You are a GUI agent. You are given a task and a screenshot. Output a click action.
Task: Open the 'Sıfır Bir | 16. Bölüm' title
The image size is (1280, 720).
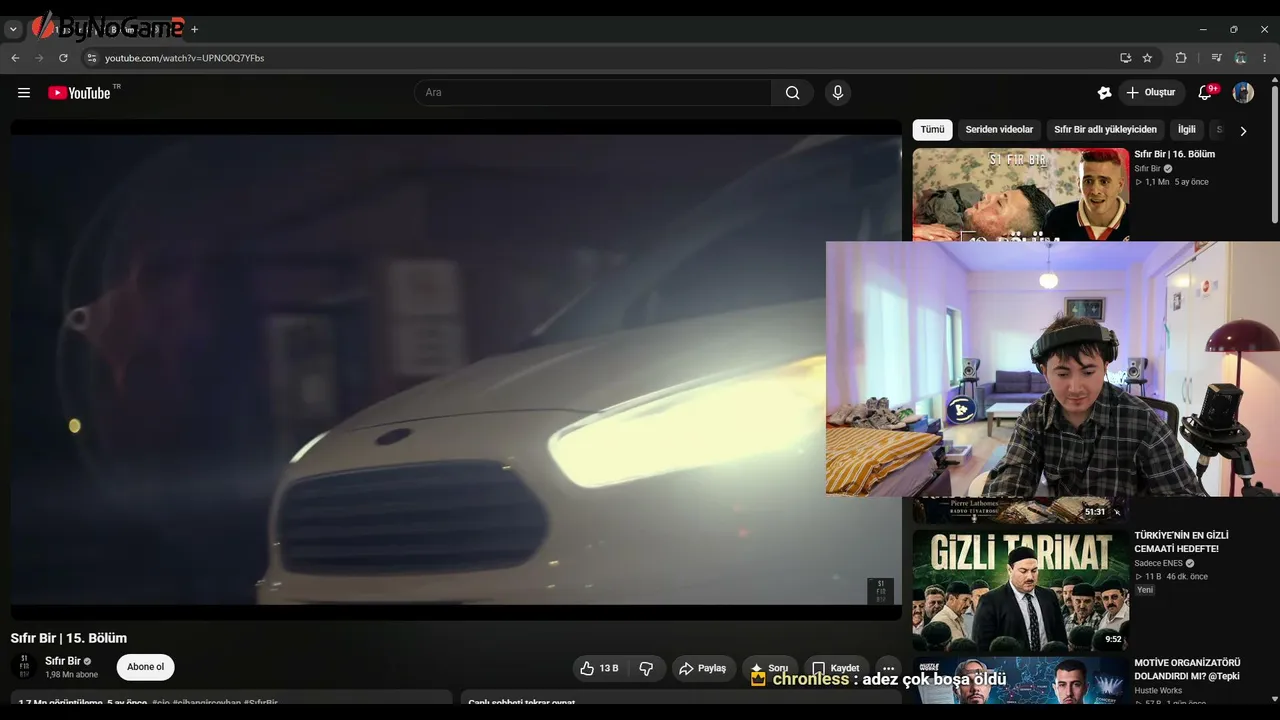(1174, 154)
